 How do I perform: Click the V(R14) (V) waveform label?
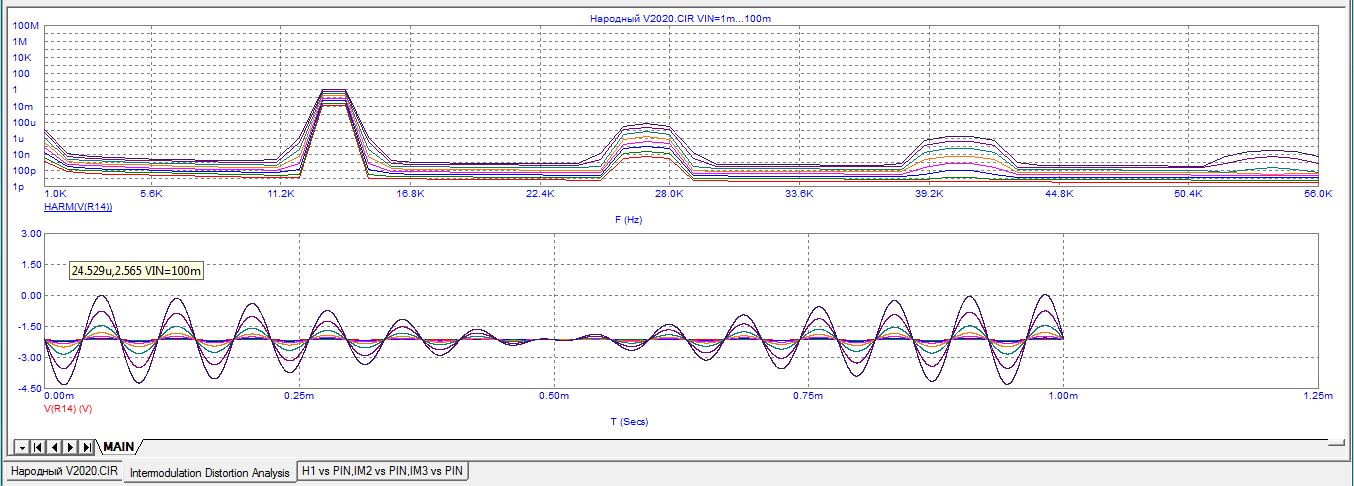(69, 408)
